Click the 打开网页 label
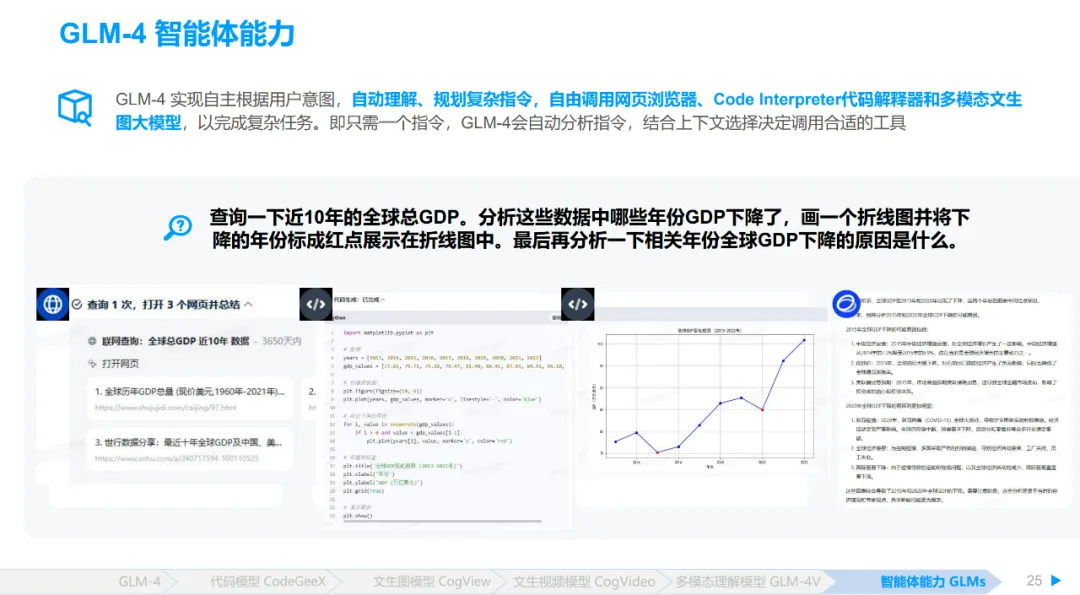This screenshot has height=595, width=1080. point(121,364)
